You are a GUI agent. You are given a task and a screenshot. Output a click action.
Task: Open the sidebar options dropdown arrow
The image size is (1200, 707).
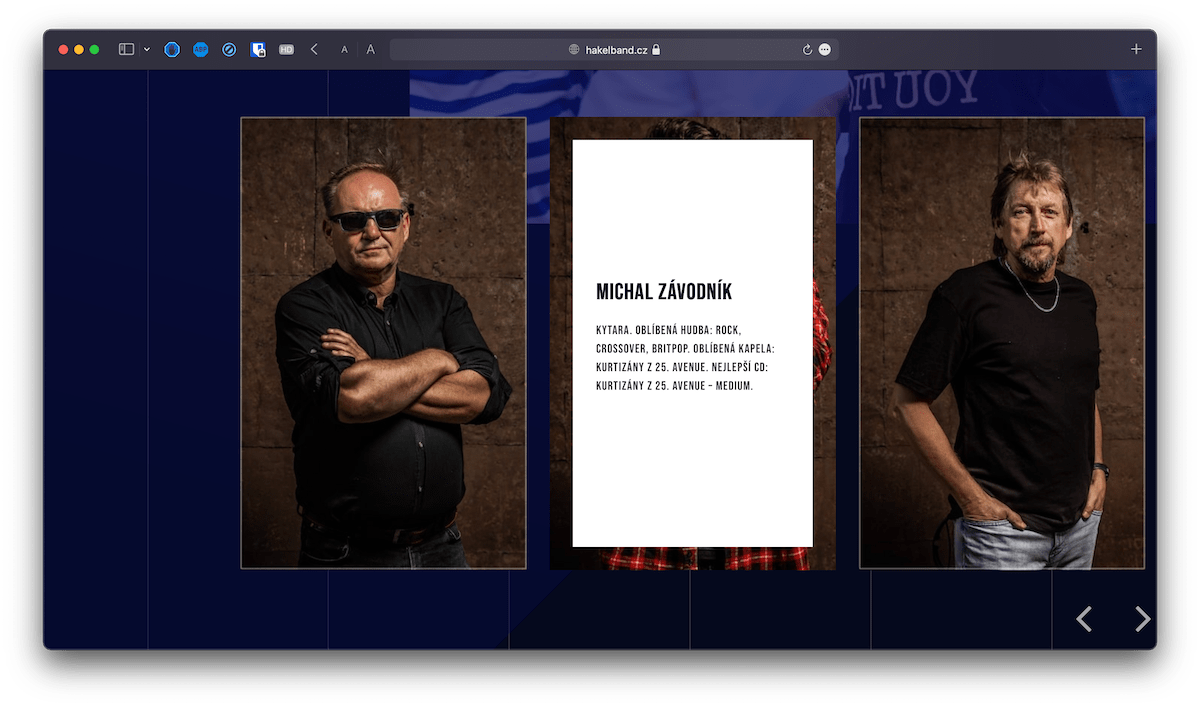pyautogui.click(x=147, y=49)
